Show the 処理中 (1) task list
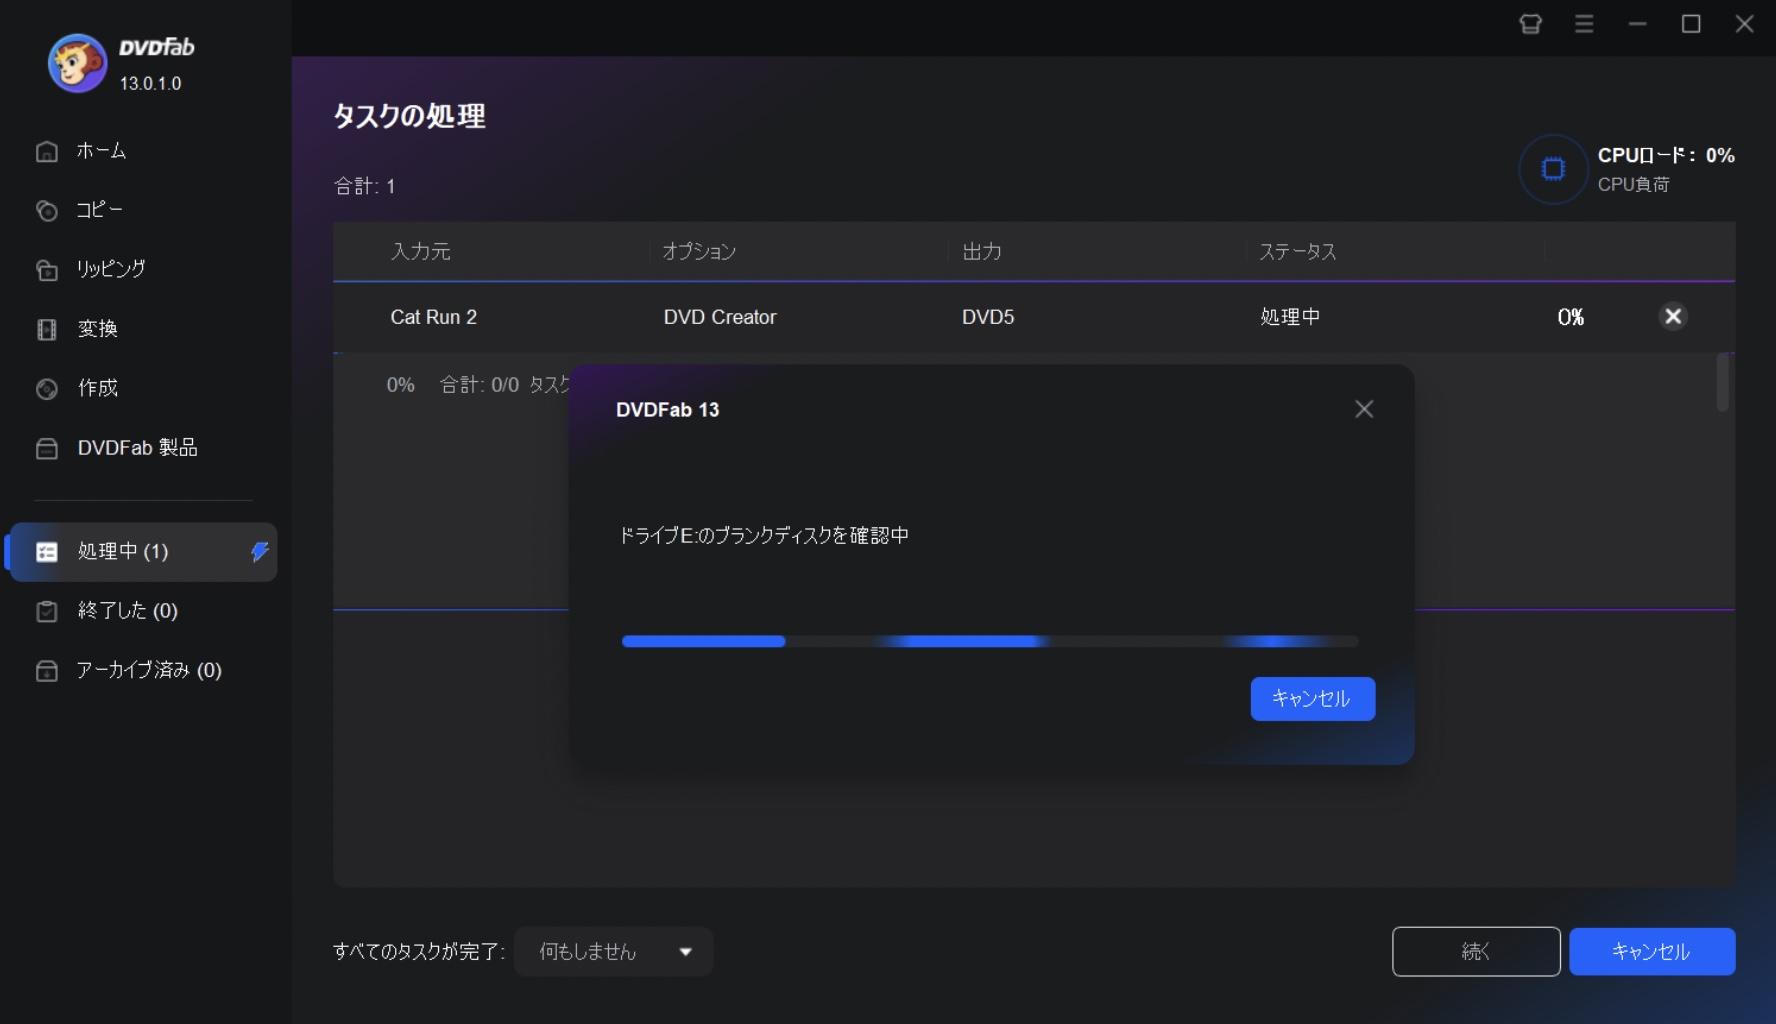The height and width of the screenshot is (1024, 1776). 142,552
